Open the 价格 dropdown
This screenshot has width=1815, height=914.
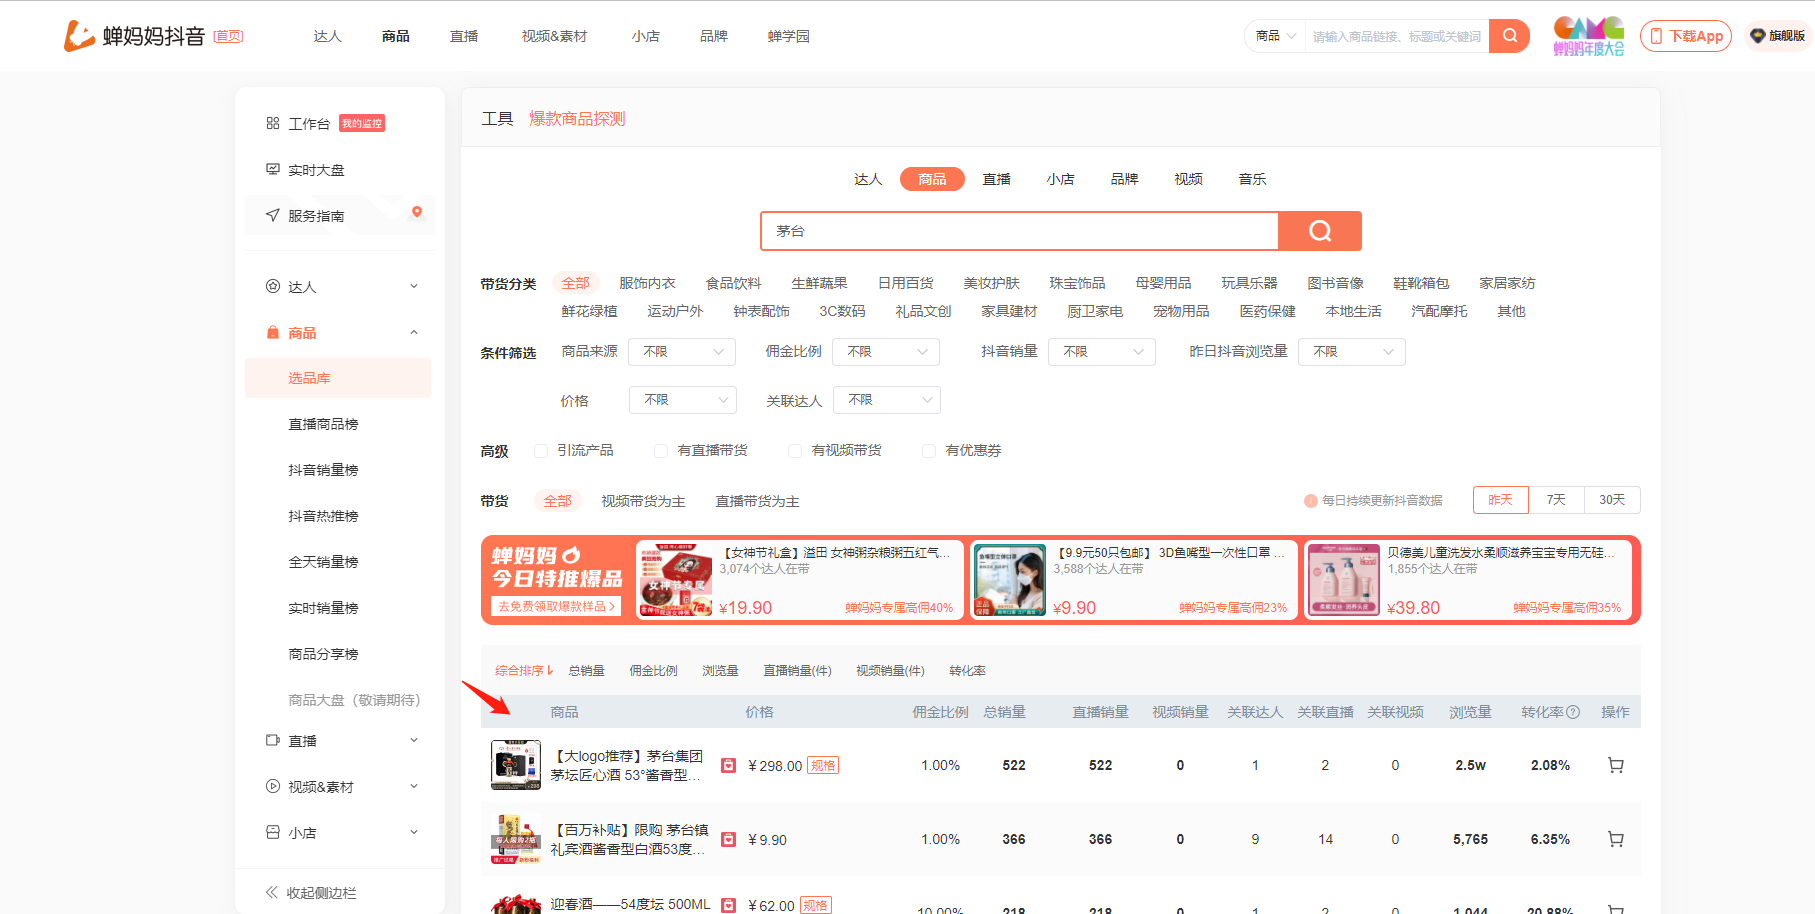click(x=683, y=400)
